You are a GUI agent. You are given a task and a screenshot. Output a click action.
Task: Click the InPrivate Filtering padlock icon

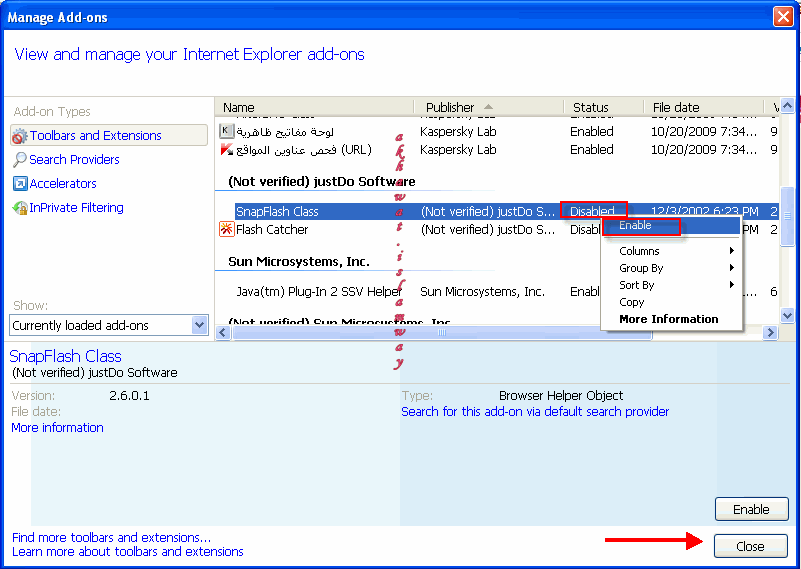tap(20, 208)
